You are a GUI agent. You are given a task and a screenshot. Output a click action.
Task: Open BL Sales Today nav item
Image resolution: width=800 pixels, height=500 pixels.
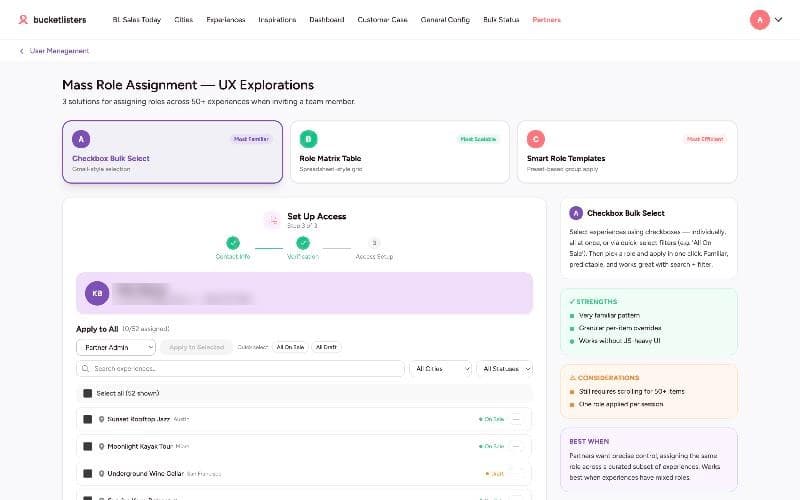click(137, 19)
